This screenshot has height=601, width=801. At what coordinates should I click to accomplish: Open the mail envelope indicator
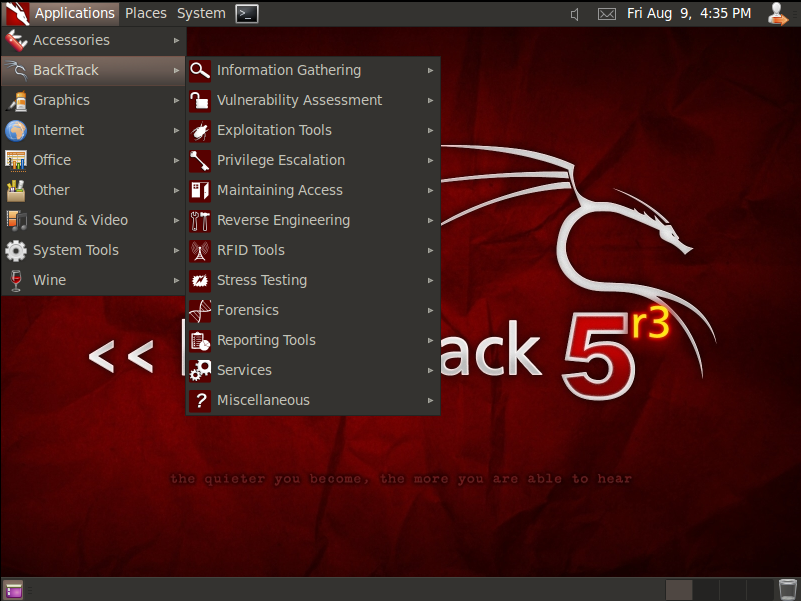click(606, 14)
